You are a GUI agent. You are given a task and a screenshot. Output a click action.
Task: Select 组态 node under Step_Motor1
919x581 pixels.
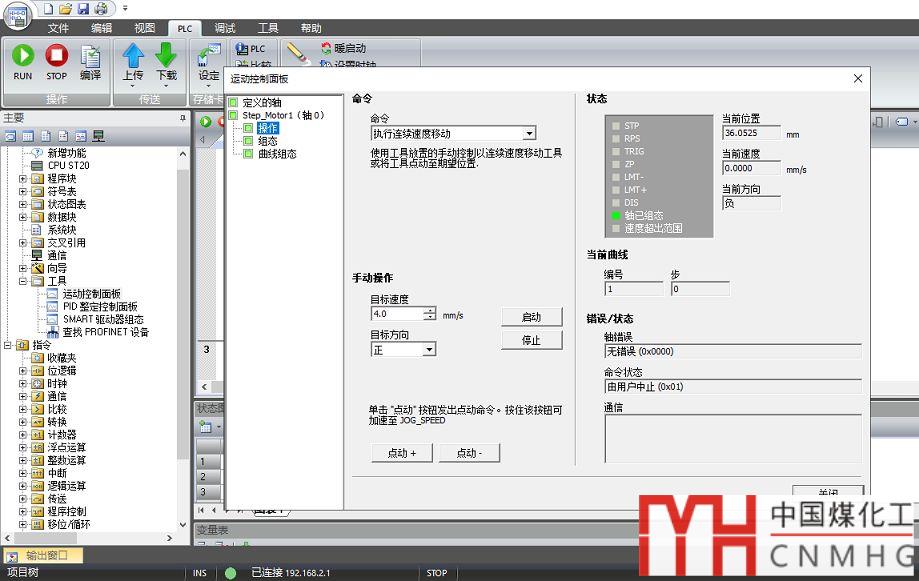[x=267, y=141]
